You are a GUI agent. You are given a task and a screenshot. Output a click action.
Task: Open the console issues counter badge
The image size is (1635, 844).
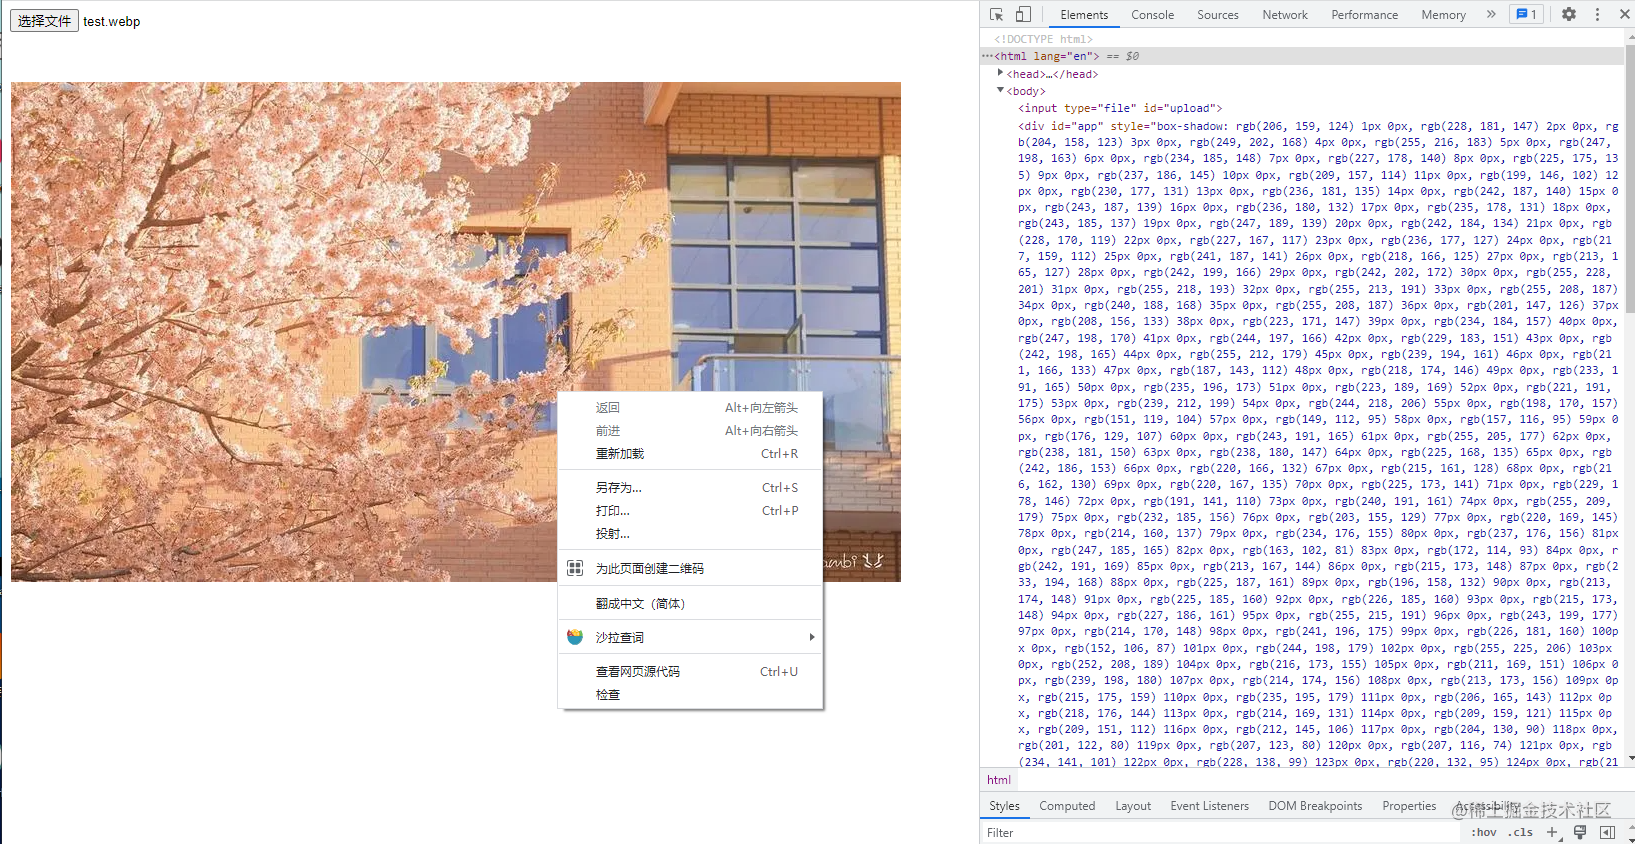coord(1526,14)
